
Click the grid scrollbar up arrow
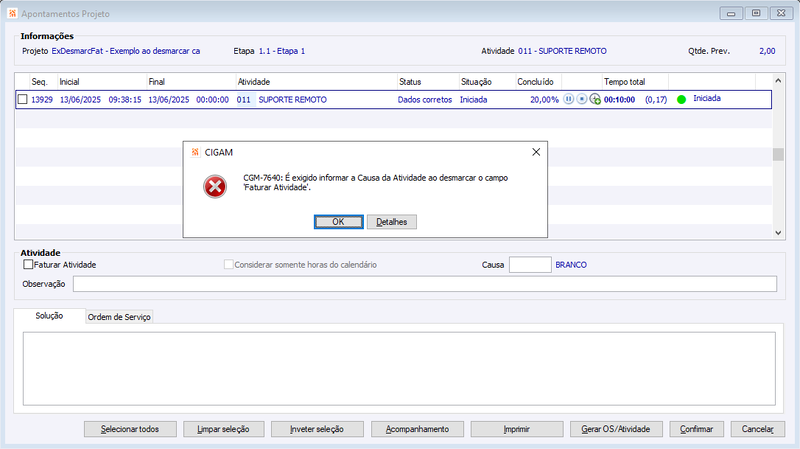(778, 81)
